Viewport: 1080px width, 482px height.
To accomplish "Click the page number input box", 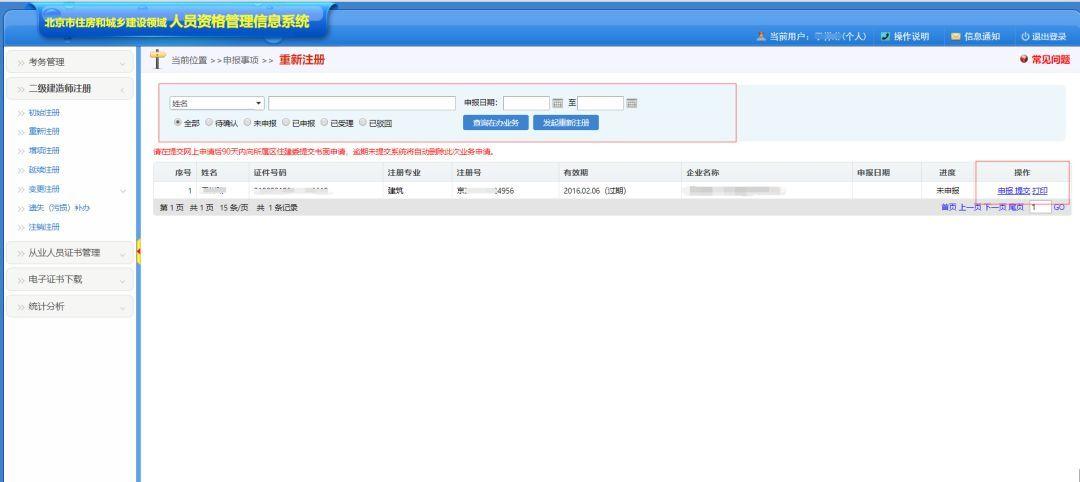I will 1040,207.
